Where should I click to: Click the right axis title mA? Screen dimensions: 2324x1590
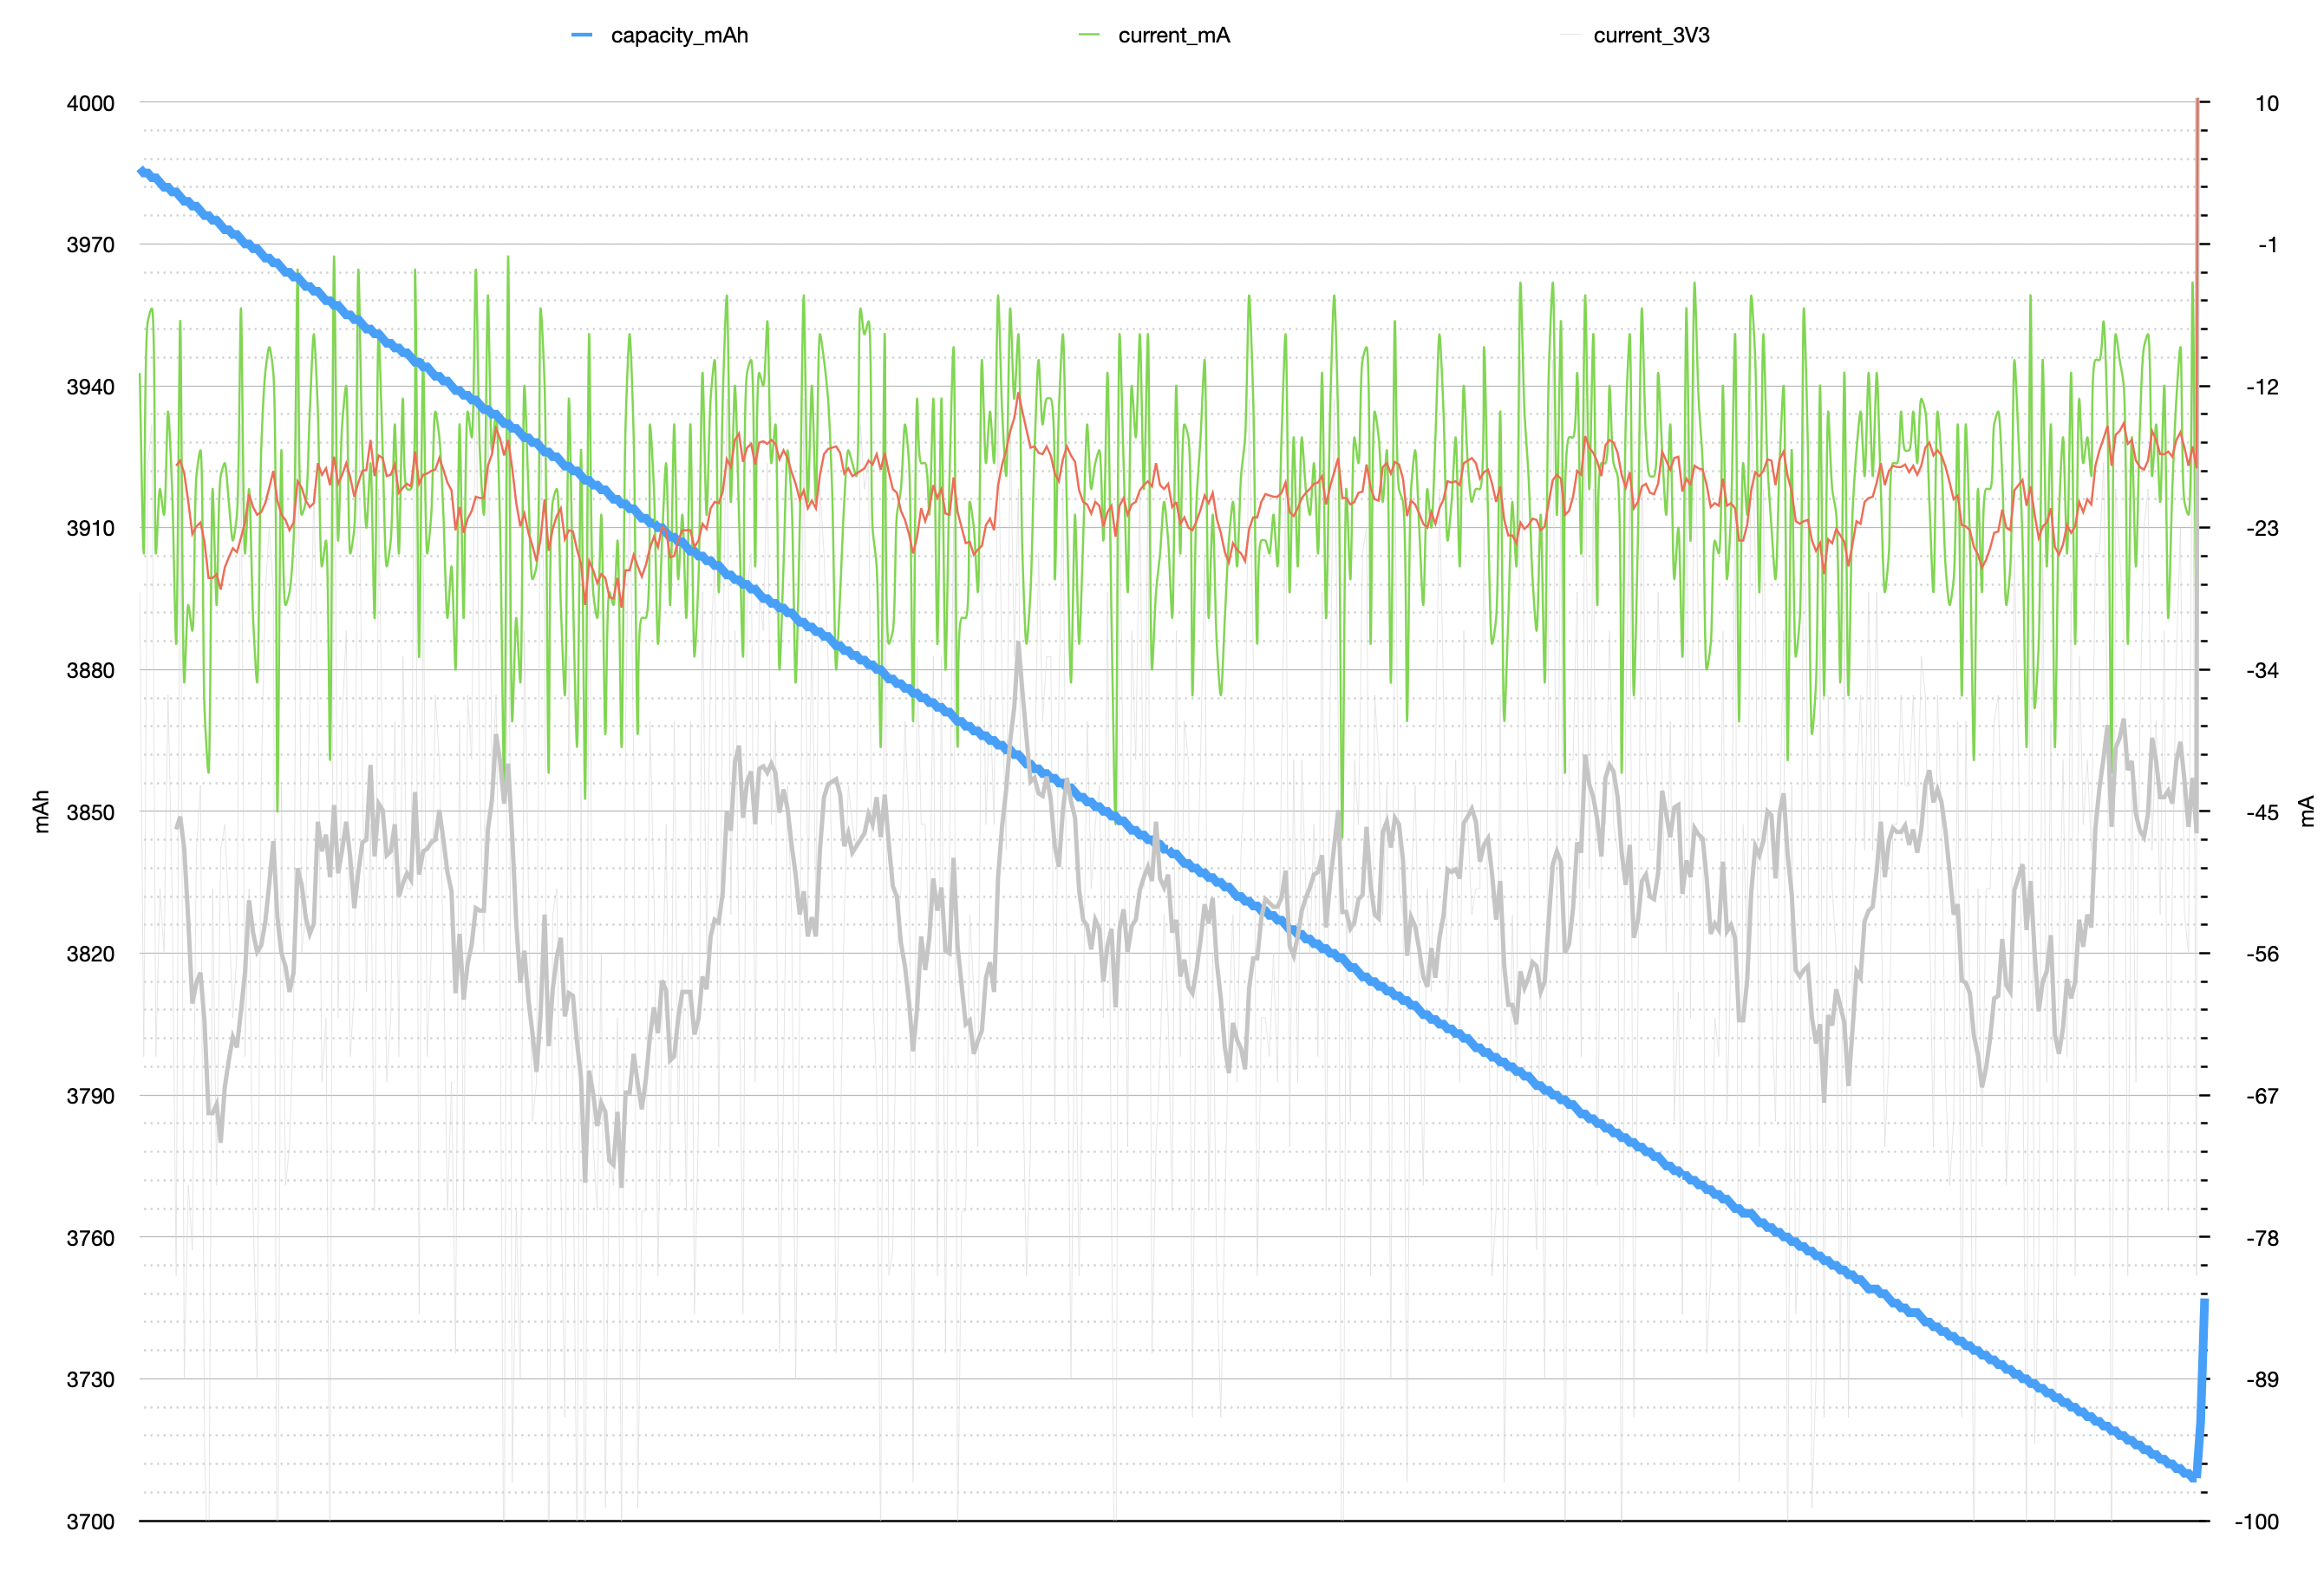pos(2306,811)
